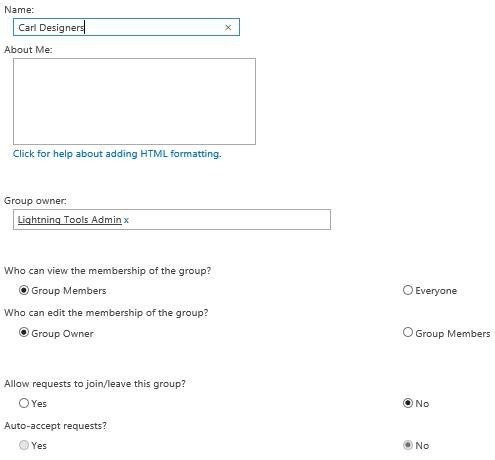Click into the About Me text area
Image resolution: width=495 pixels, height=460 pixels.
[134, 102]
